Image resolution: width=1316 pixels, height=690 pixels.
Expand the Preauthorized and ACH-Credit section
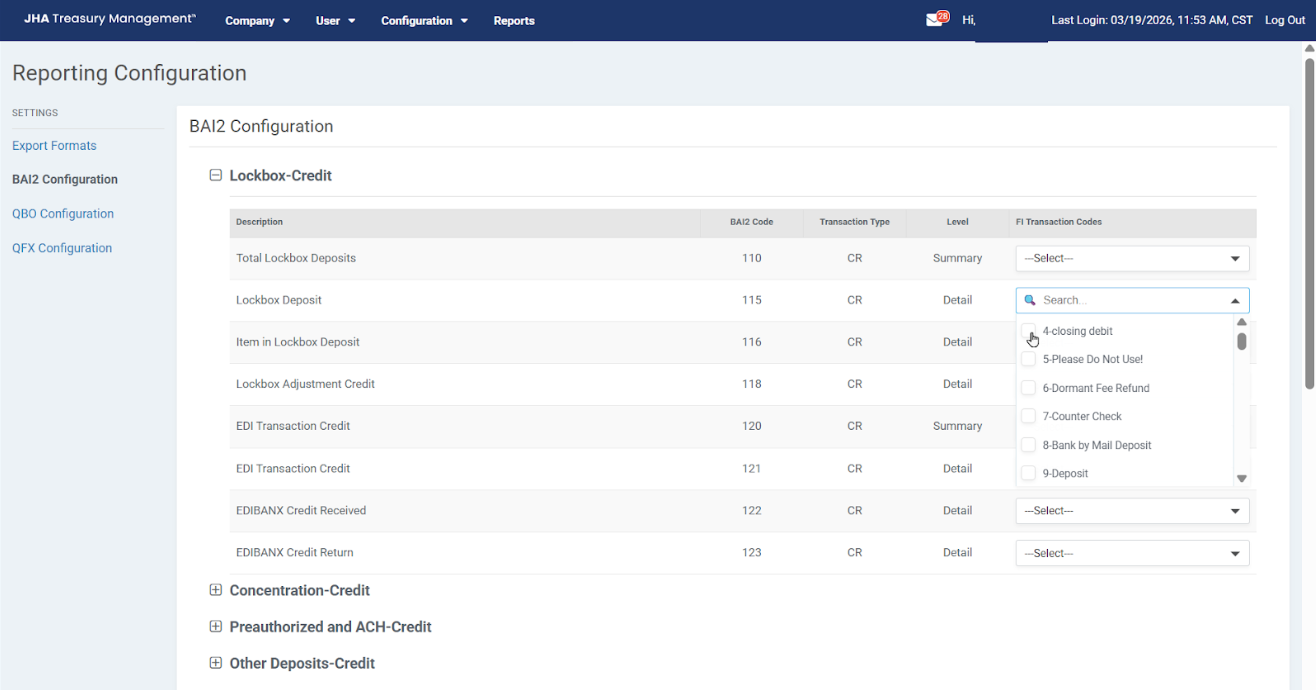point(215,627)
